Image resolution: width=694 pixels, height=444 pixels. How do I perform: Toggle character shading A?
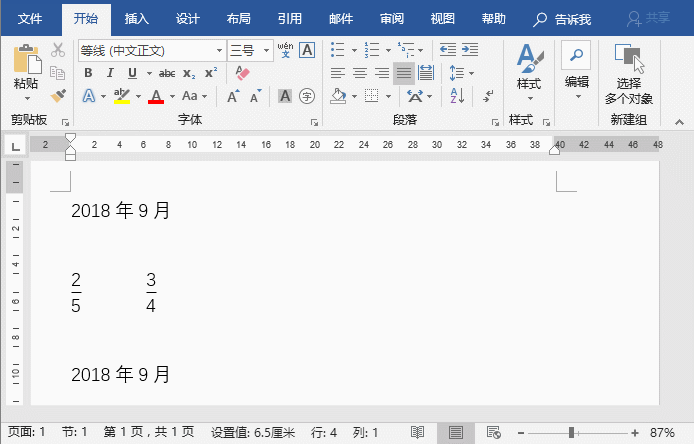point(285,96)
